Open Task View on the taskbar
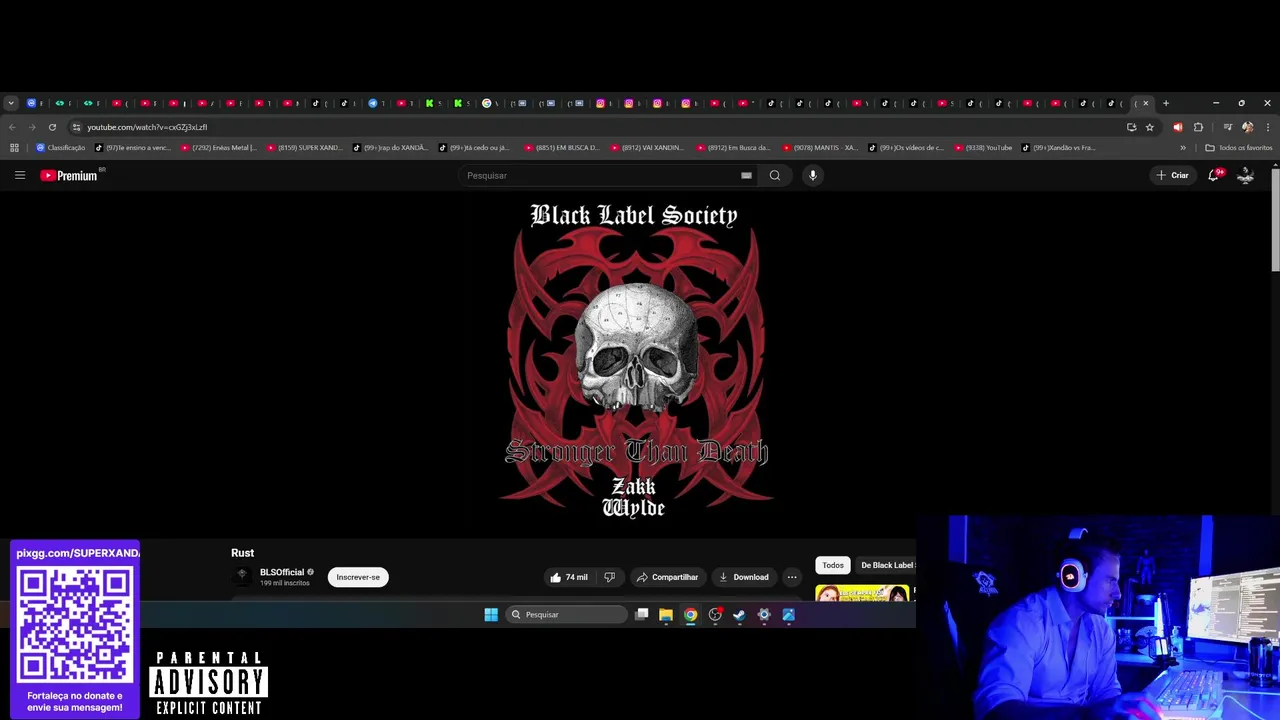1280x720 pixels. (x=642, y=615)
